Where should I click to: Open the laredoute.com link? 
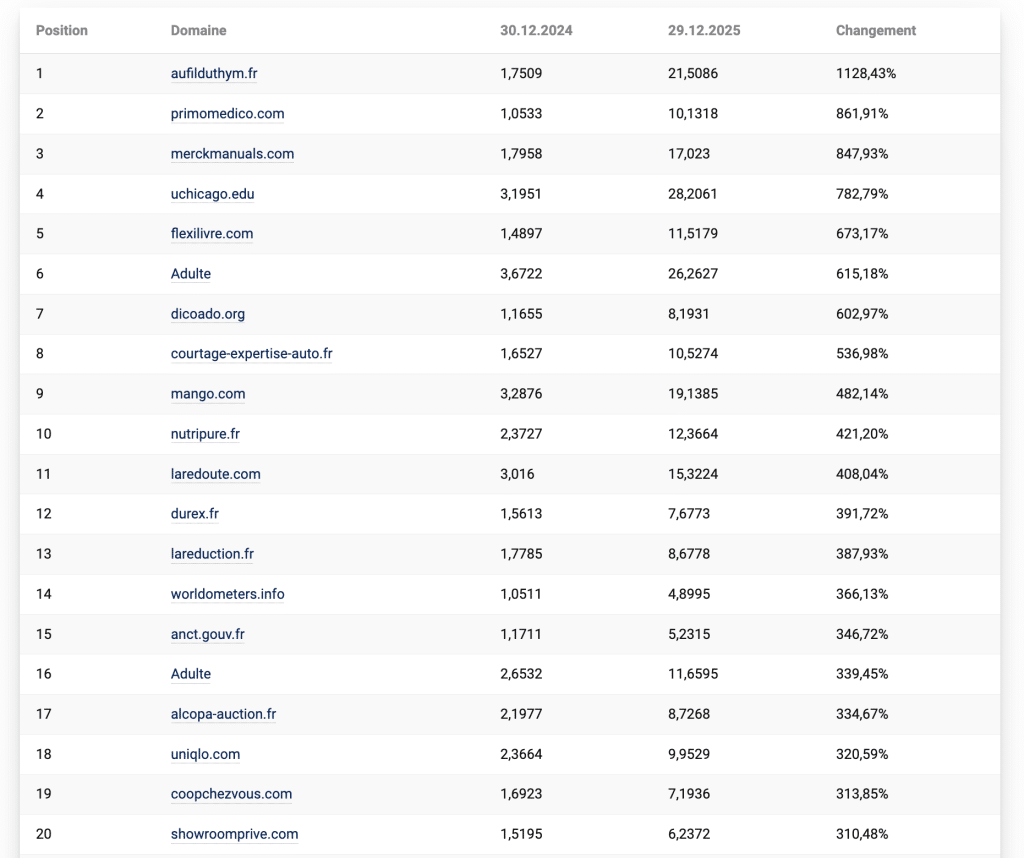(x=215, y=474)
